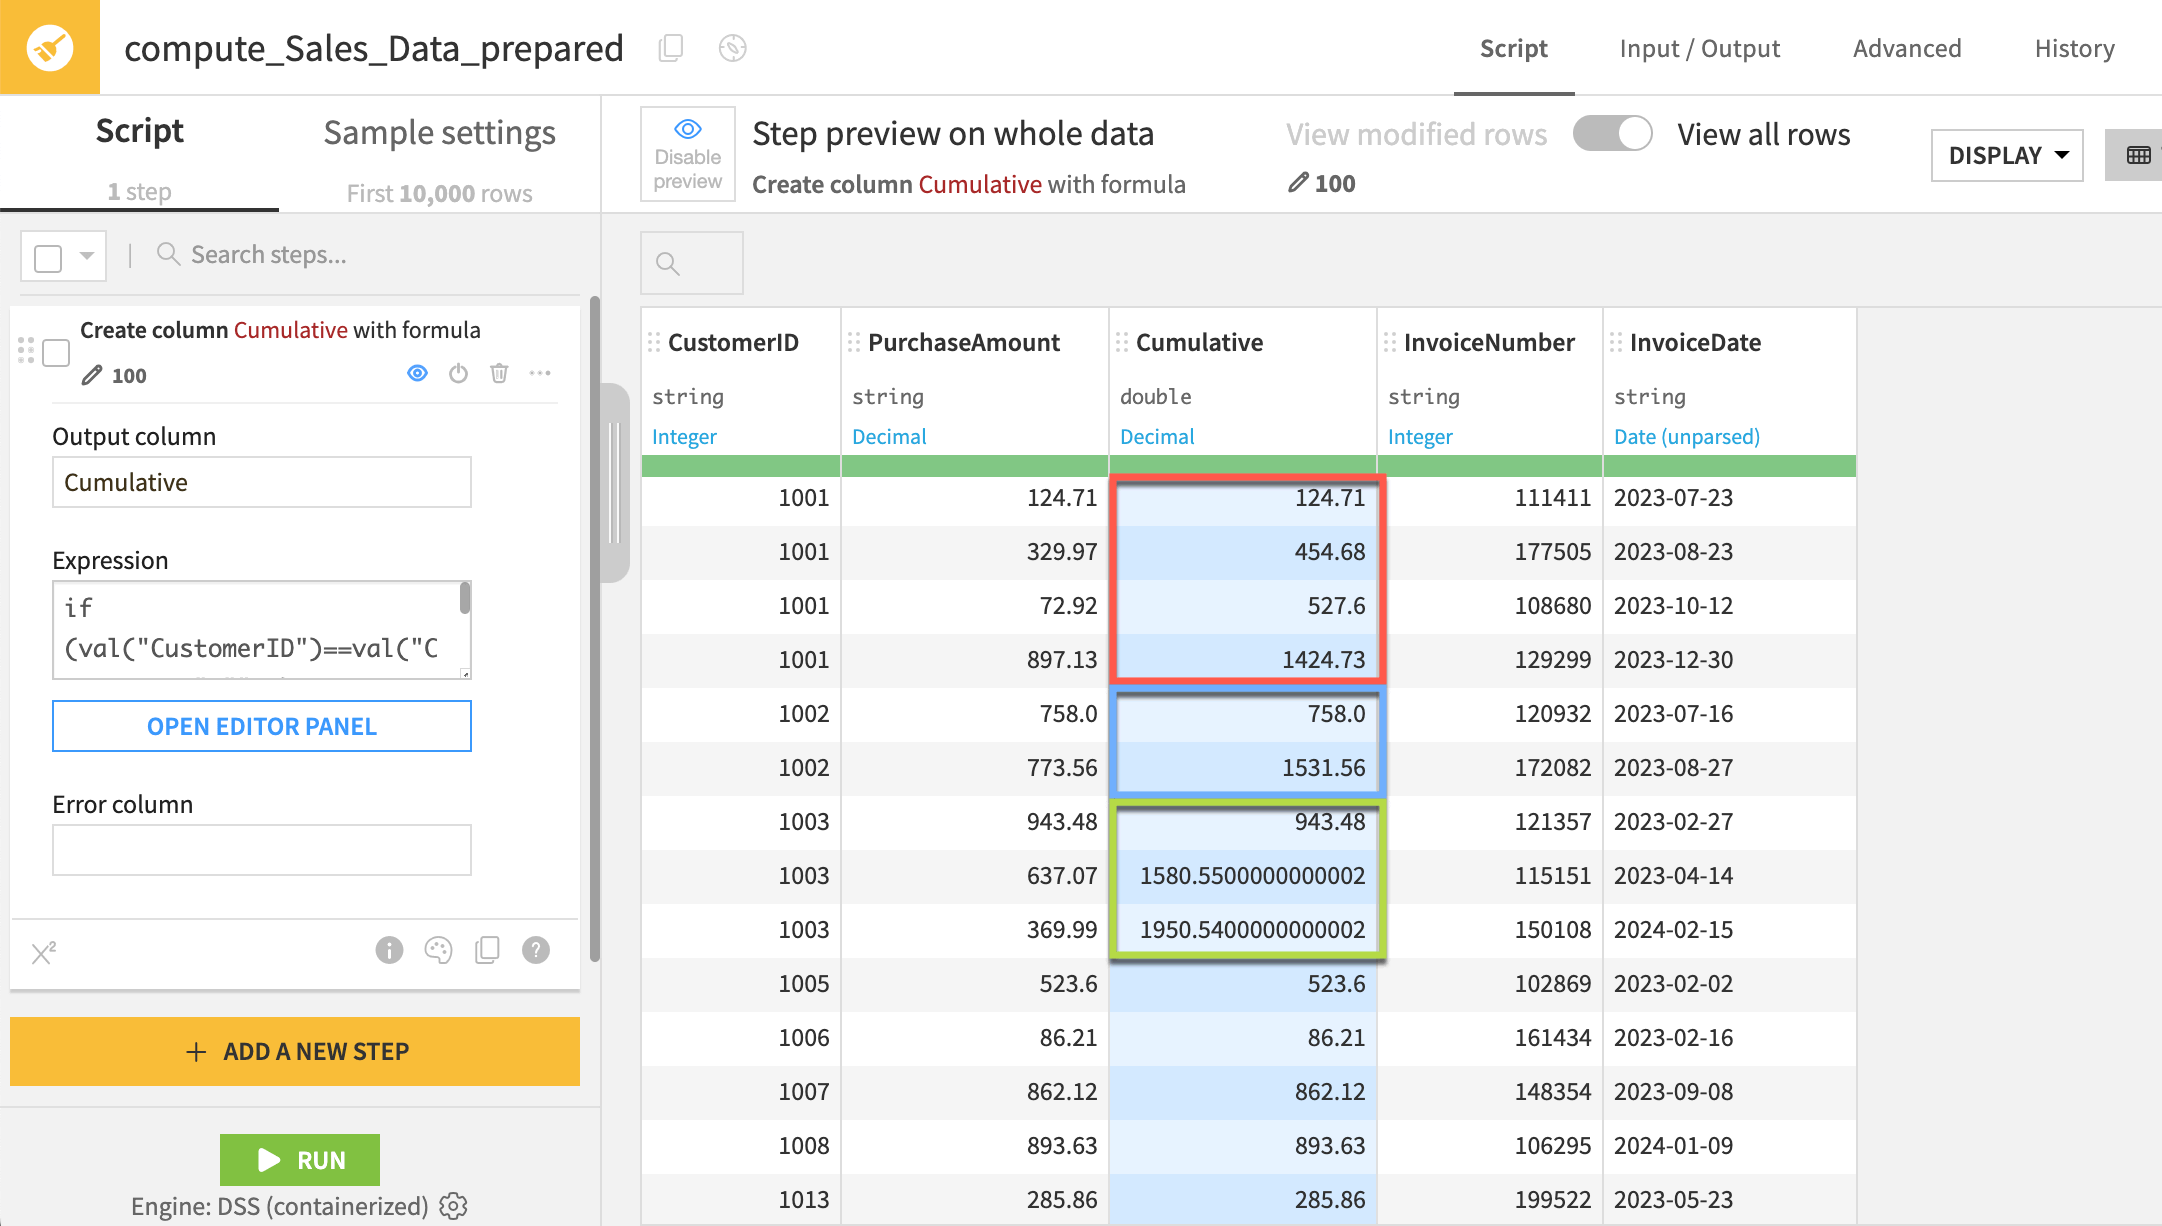
Task: Expand the select-all steps dropdown arrow
Action: (x=87, y=256)
